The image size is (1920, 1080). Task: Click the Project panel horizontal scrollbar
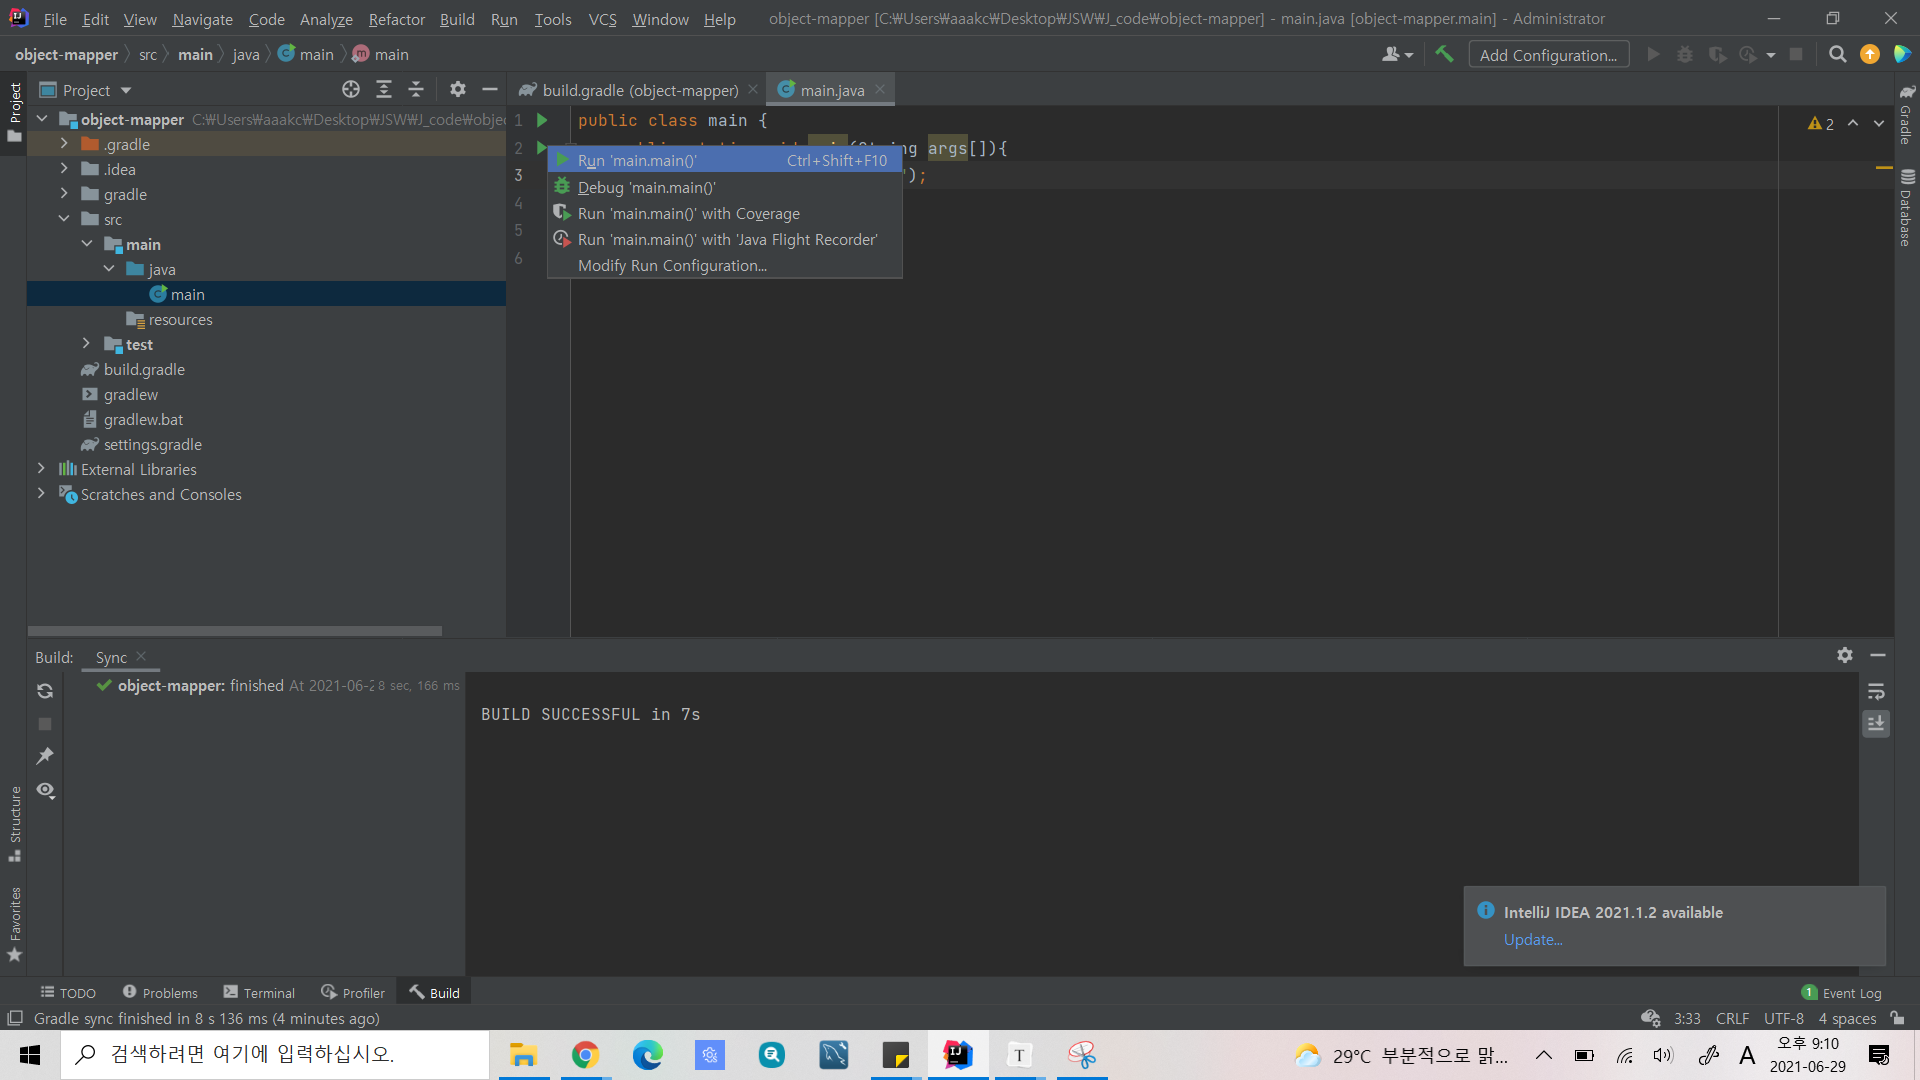235,631
